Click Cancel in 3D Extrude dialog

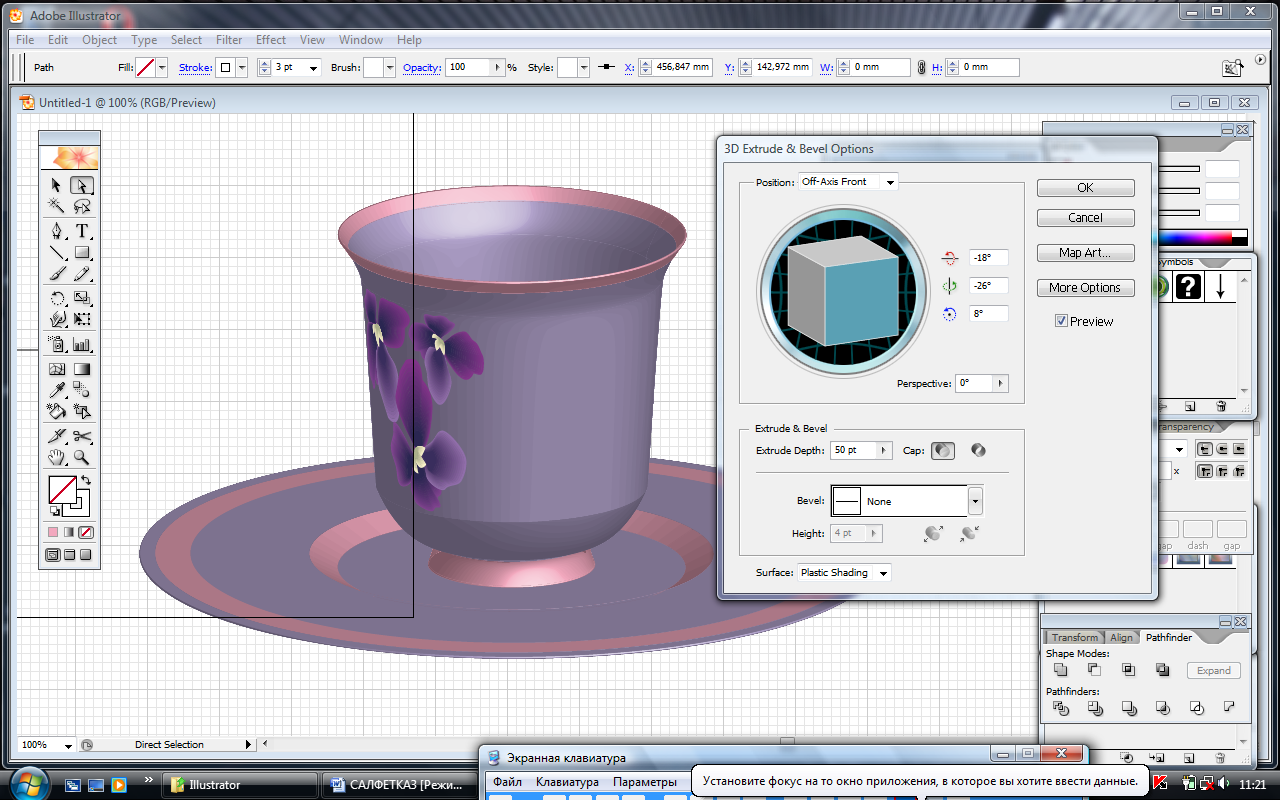[1085, 218]
